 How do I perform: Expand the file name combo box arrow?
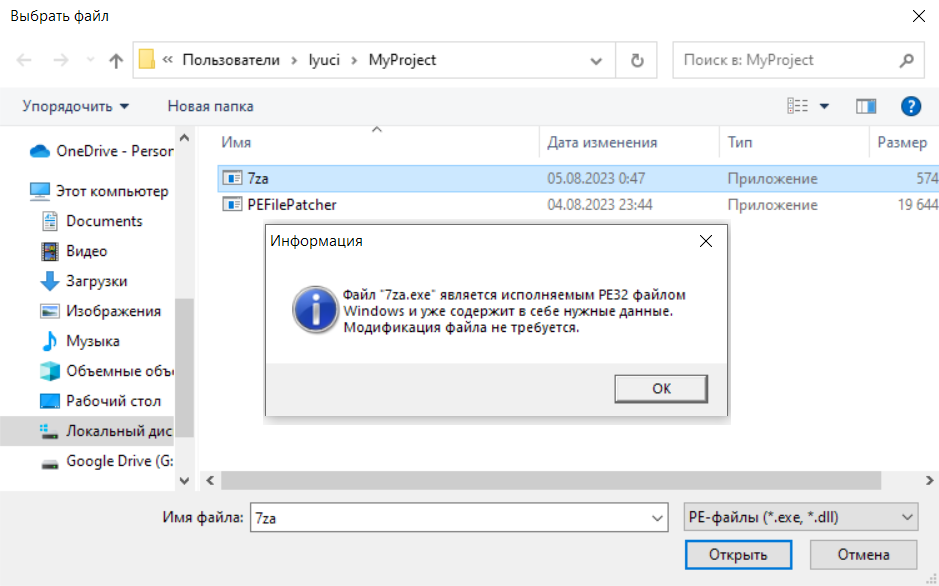(657, 517)
